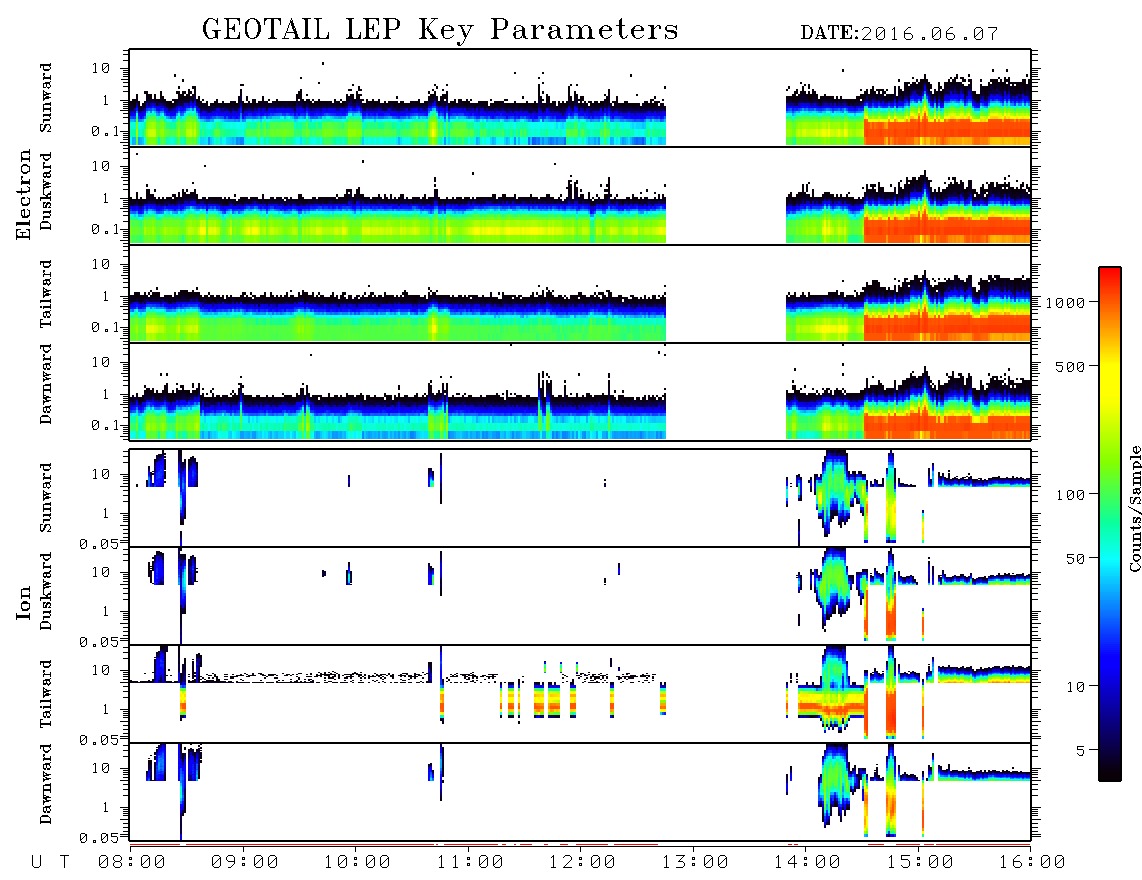
Task: Click the Electron "Dawnward" axis label
Action: click(x=46, y=384)
